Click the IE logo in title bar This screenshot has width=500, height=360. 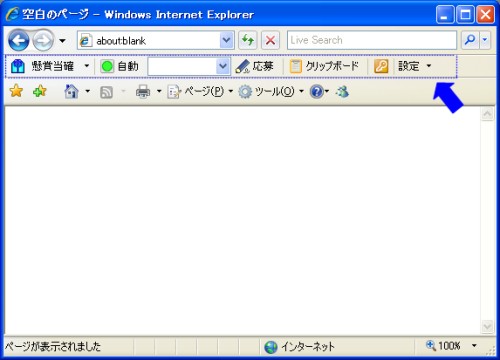pyautogui.click(x=13, y=14)
